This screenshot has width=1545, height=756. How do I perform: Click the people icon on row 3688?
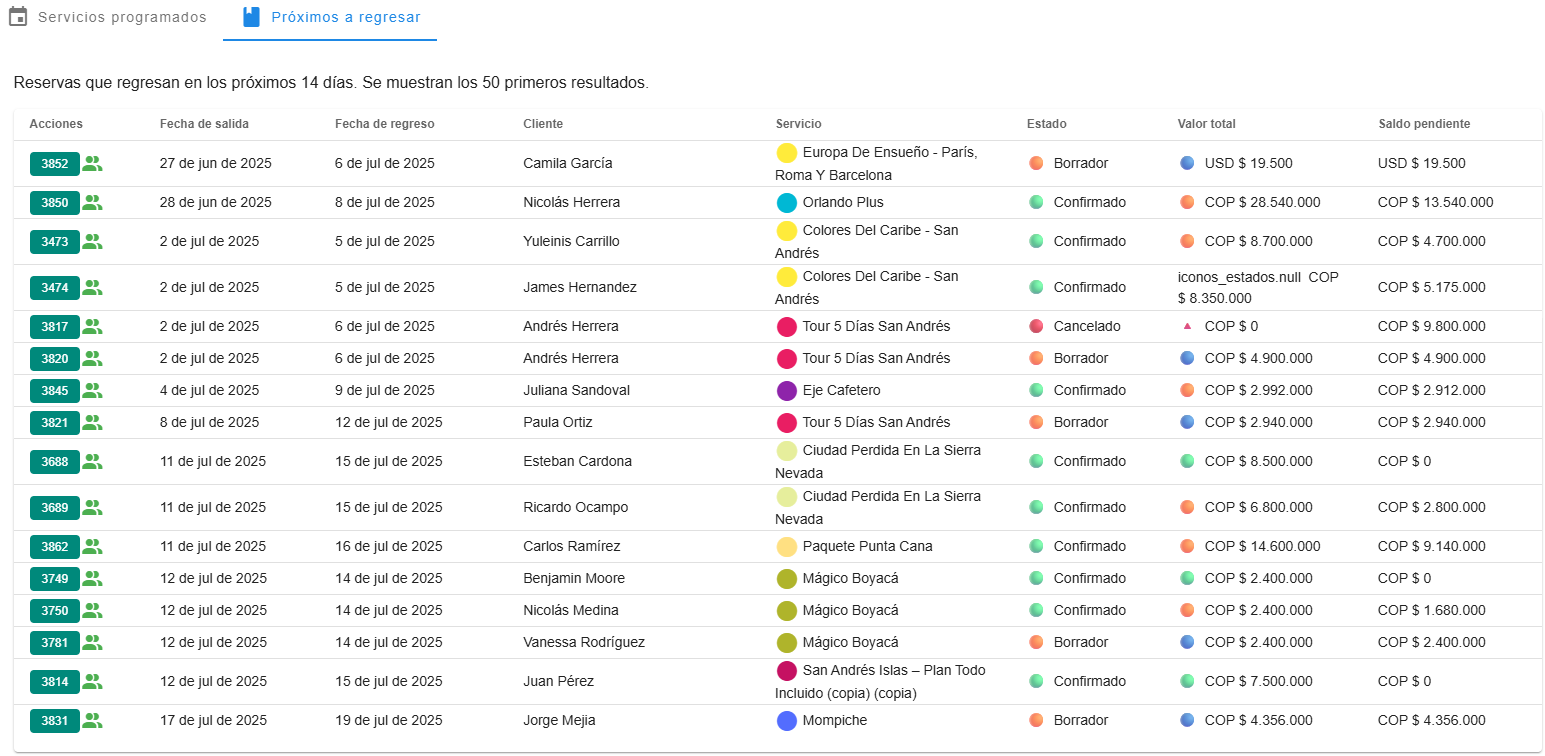(x=92, y=461)
